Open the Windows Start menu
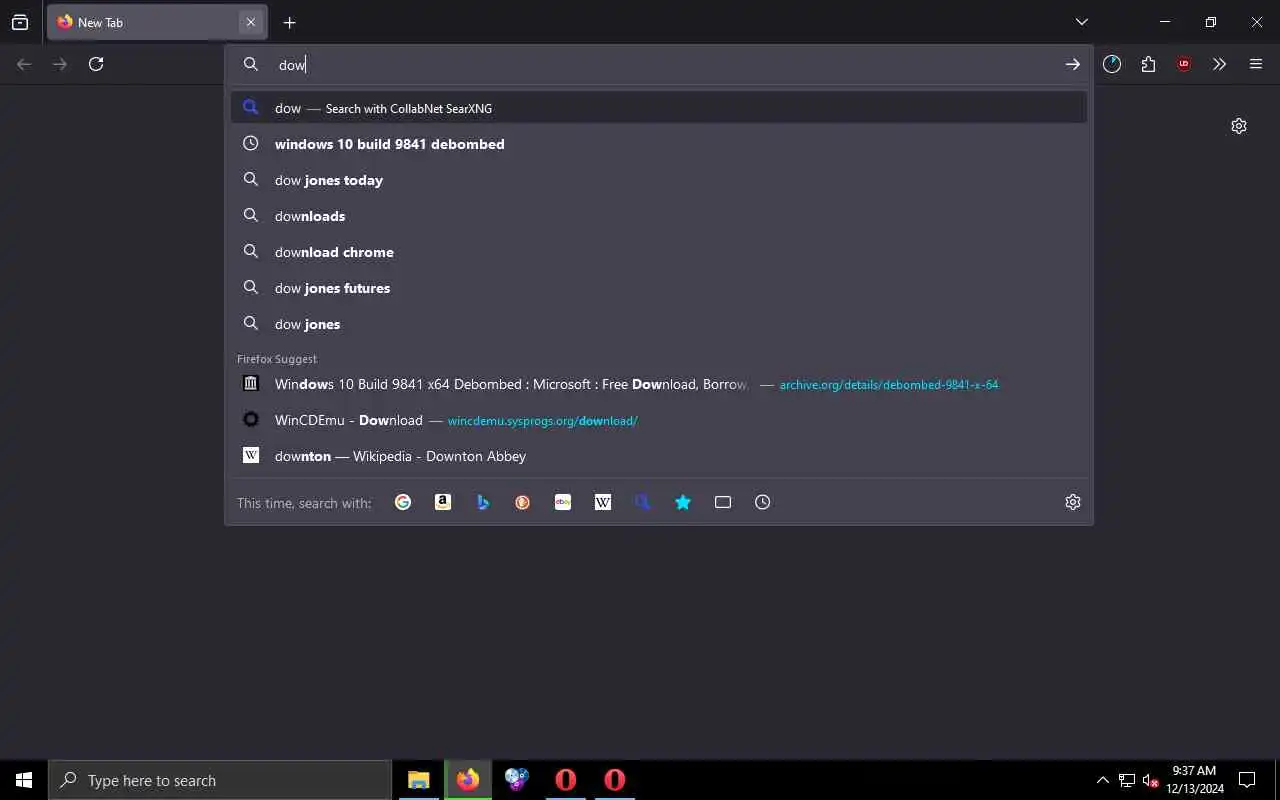Viewport: 1280px width, 800px height. click(24, 780)
